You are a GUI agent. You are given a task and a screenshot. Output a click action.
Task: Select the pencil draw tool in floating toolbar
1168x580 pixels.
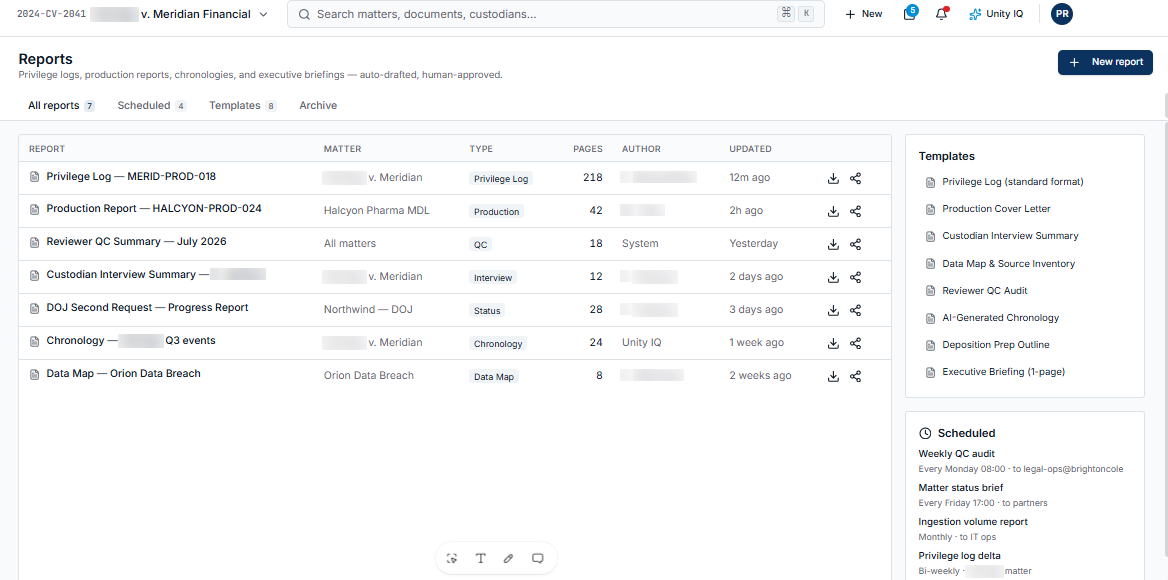[509, 558]
